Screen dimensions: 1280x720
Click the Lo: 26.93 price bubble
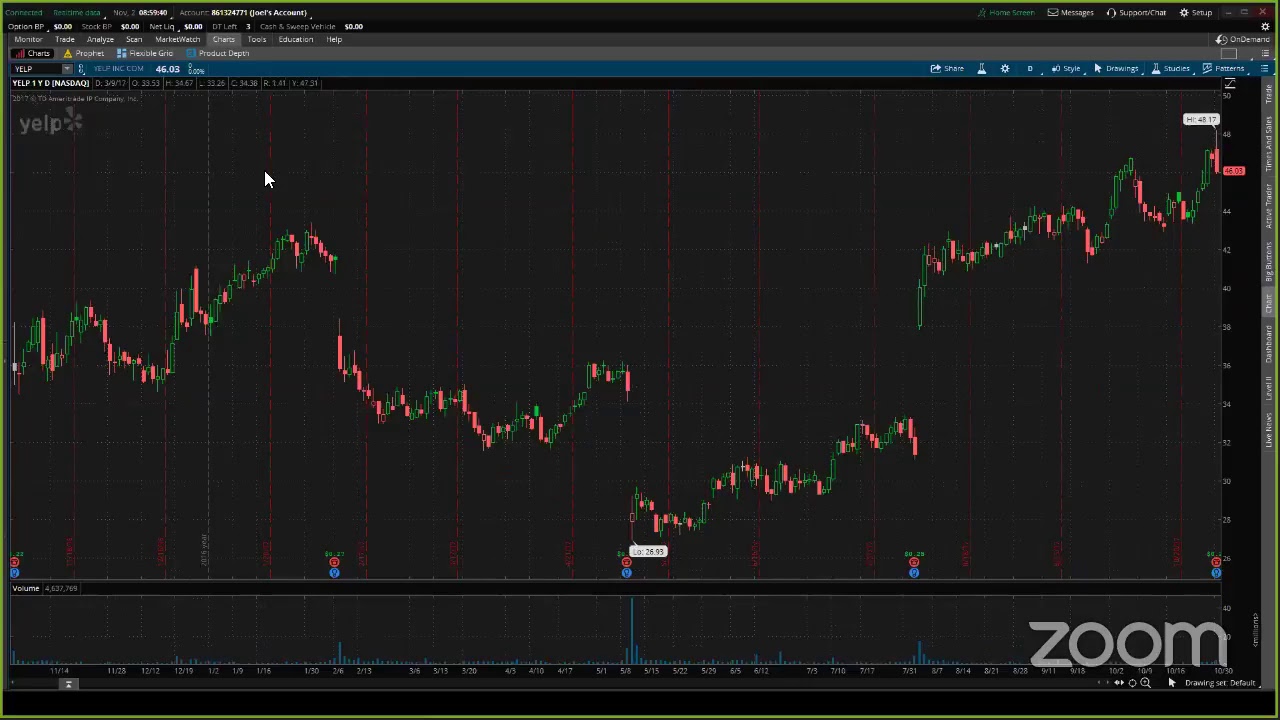(648, 552)
